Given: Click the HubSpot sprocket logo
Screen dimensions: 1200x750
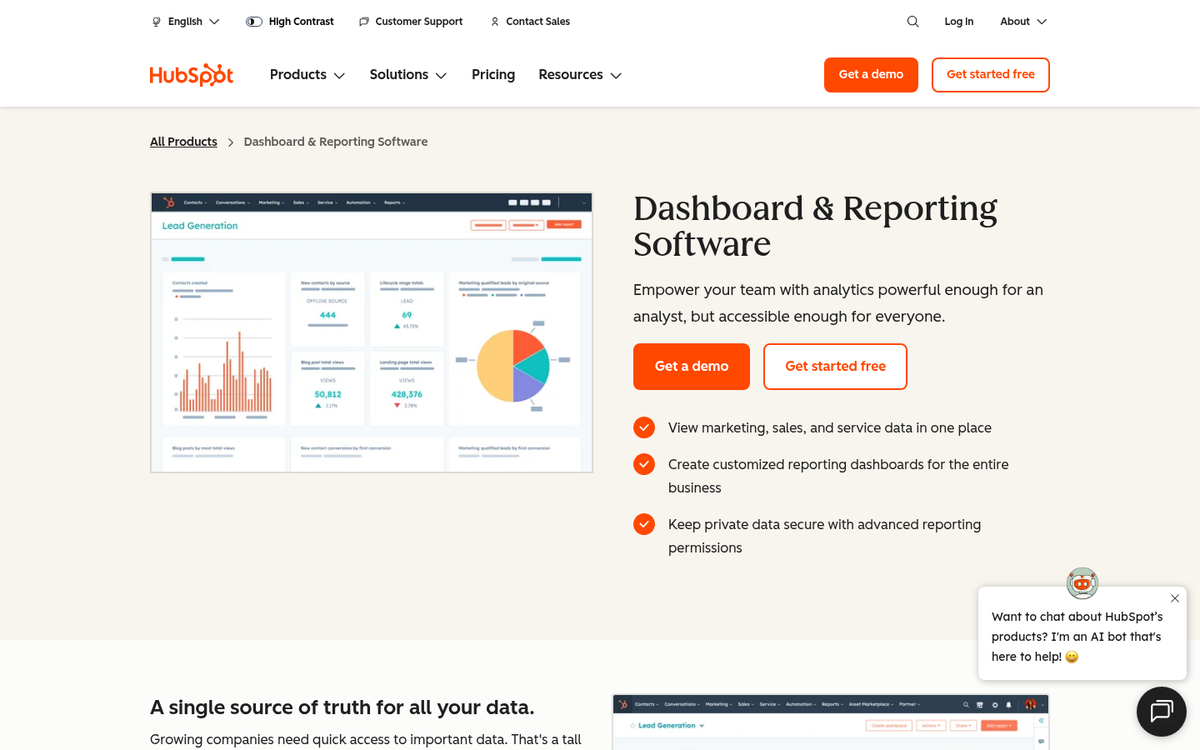Looking at the screenshot, I should pyautogui.click(x=191, y=74).
